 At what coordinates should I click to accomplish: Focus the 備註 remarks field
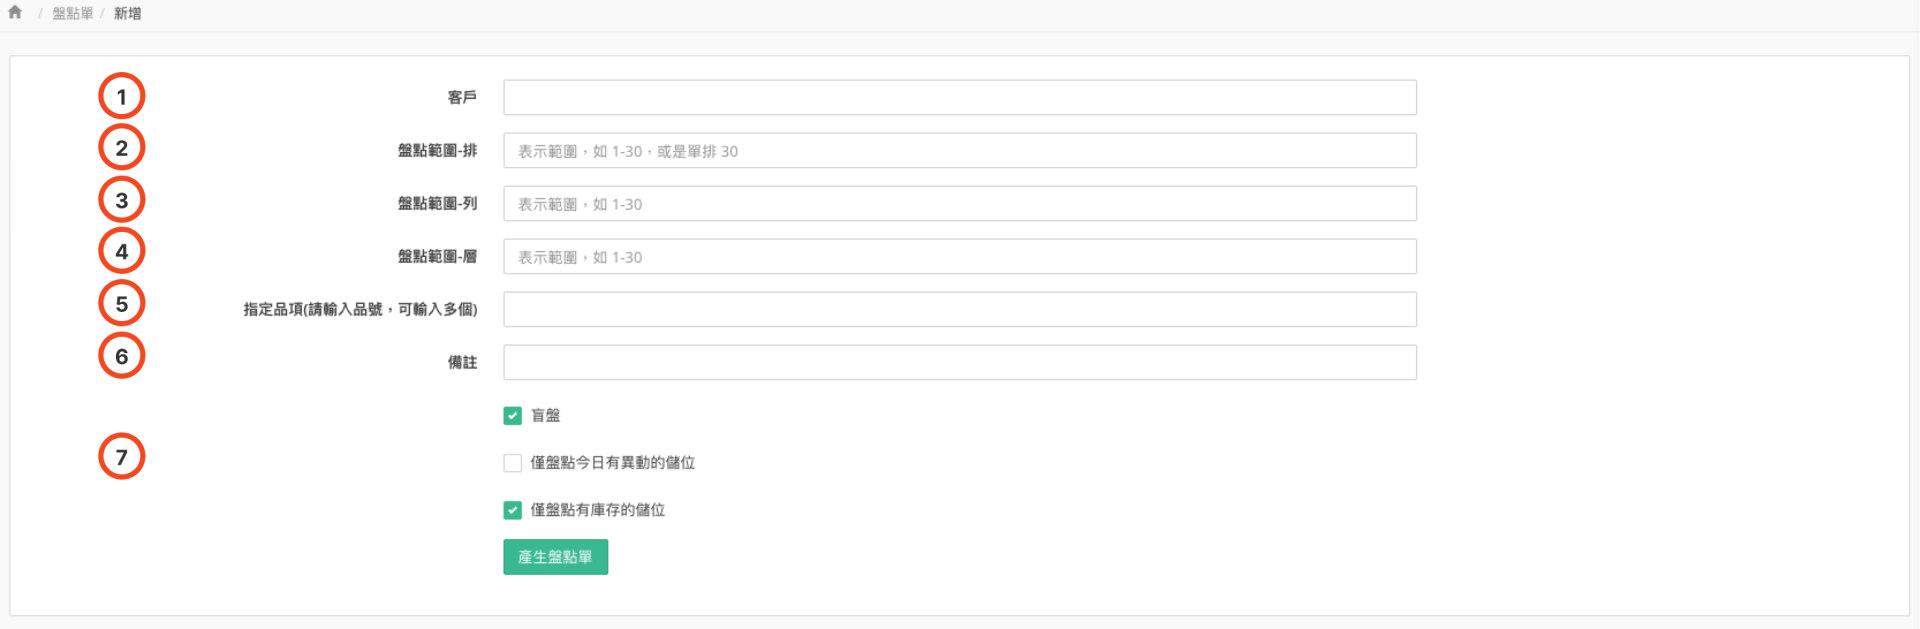(x=959, y=363)
